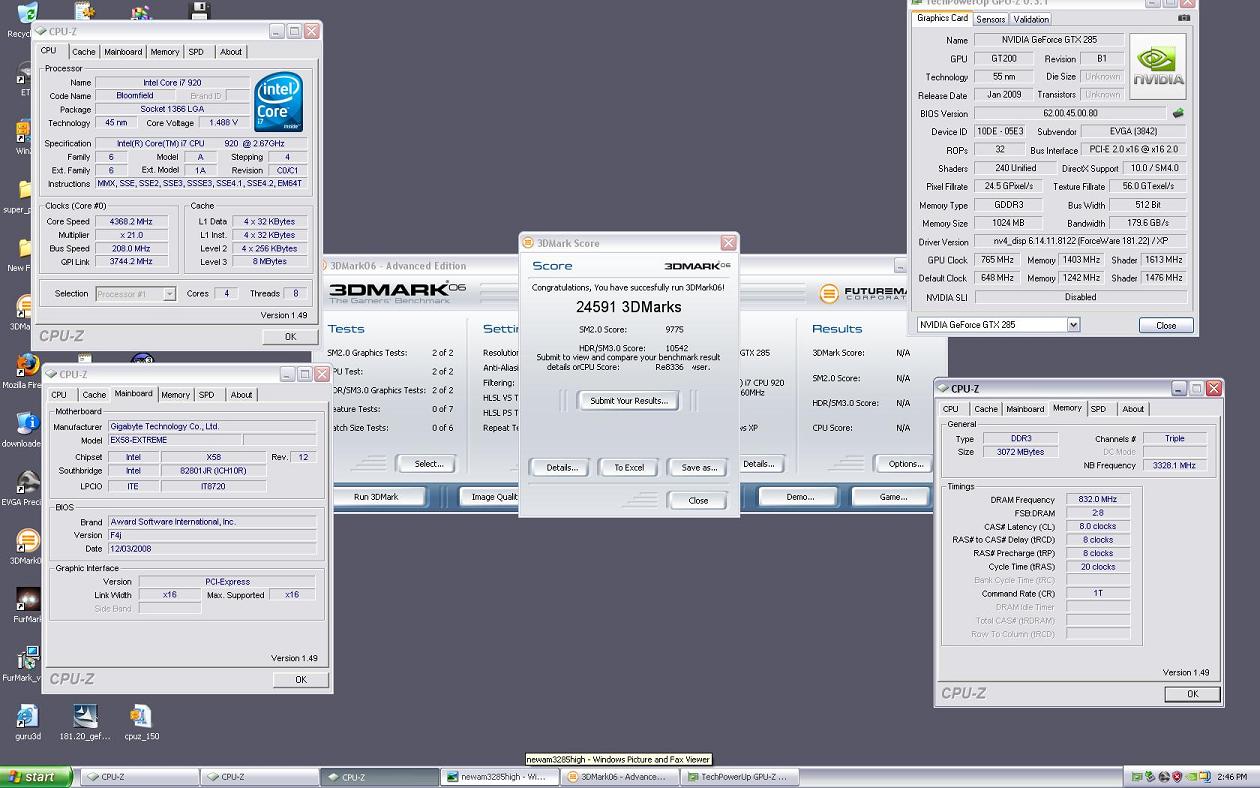Click the system tray clock
This screenshot has width=1260, height=788.
[x=1232, y=777]
